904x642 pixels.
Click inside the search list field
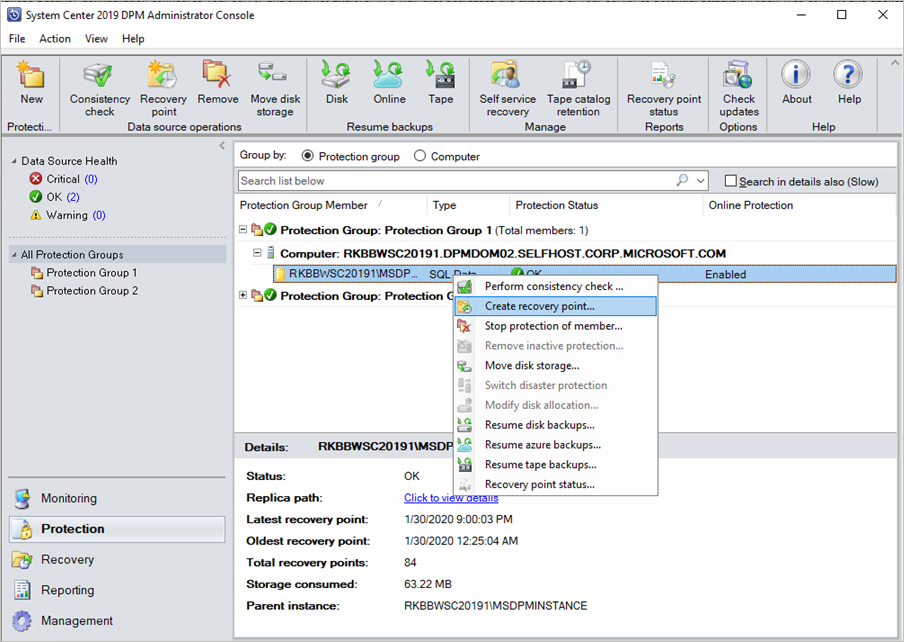(450, 180)
